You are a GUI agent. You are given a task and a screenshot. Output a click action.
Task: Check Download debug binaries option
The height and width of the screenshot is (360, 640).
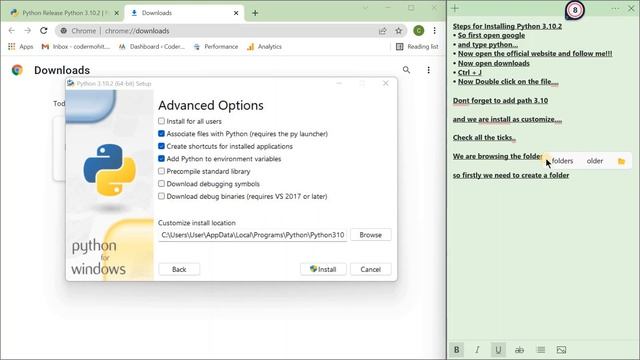[x=161, y=196]
